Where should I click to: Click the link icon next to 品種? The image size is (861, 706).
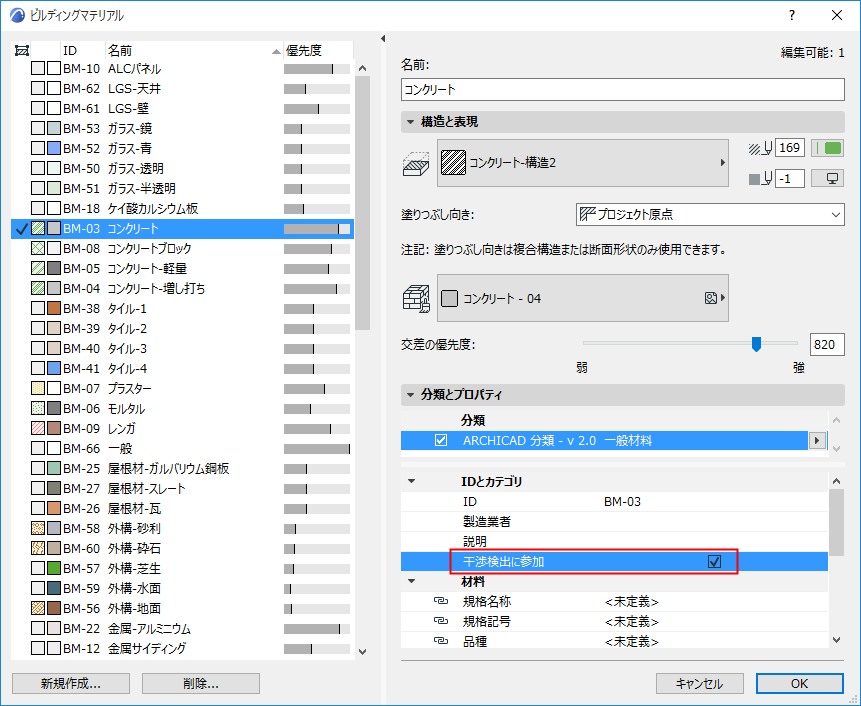coord(440,641)
